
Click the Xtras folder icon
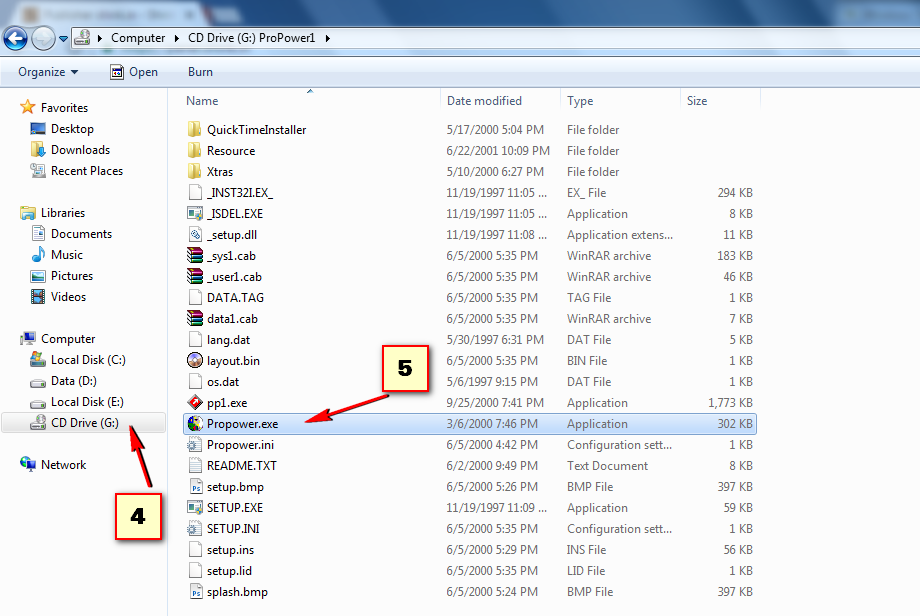(195, 171)
